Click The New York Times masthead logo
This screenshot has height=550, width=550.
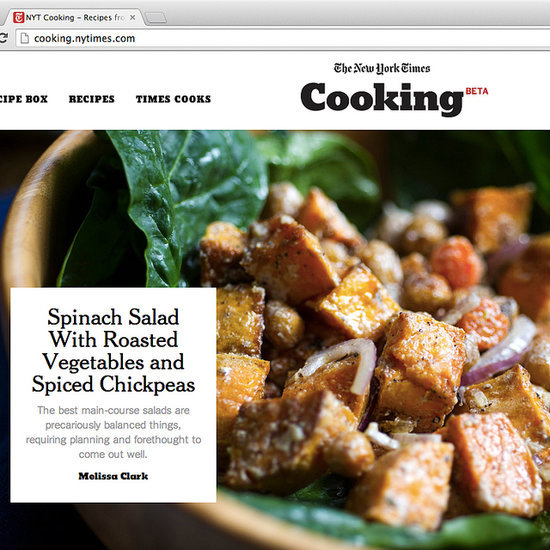coord(382,68)
